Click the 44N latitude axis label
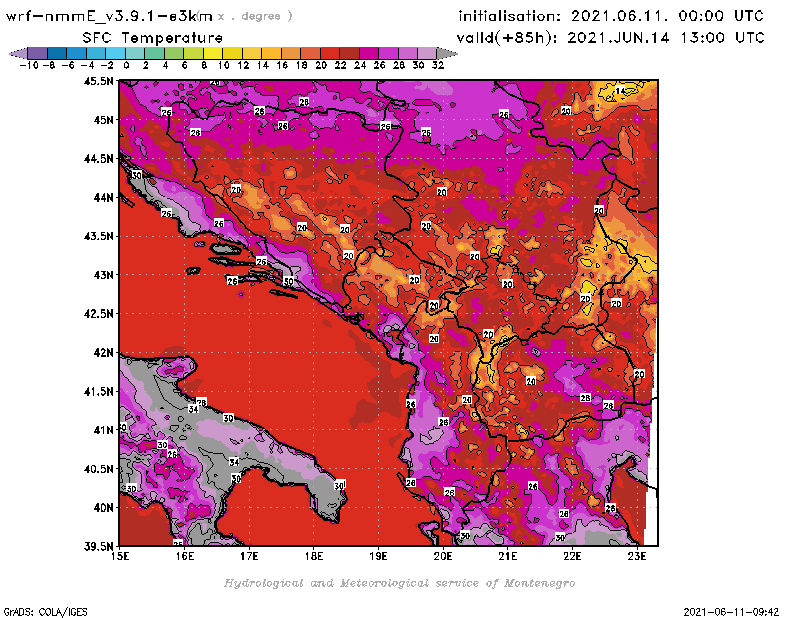This screenshot has height=618, width=800. 103,197
